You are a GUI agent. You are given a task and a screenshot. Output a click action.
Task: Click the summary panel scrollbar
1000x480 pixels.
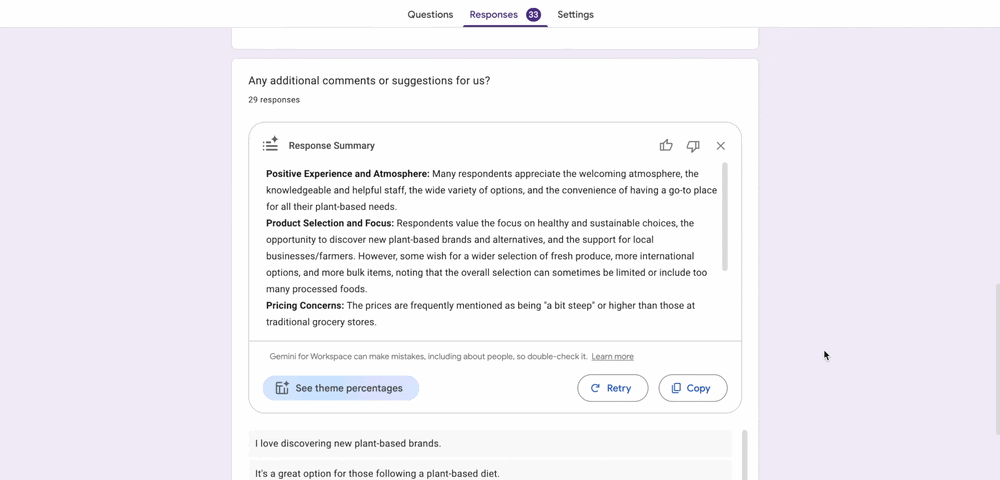(x=725, y=217)
